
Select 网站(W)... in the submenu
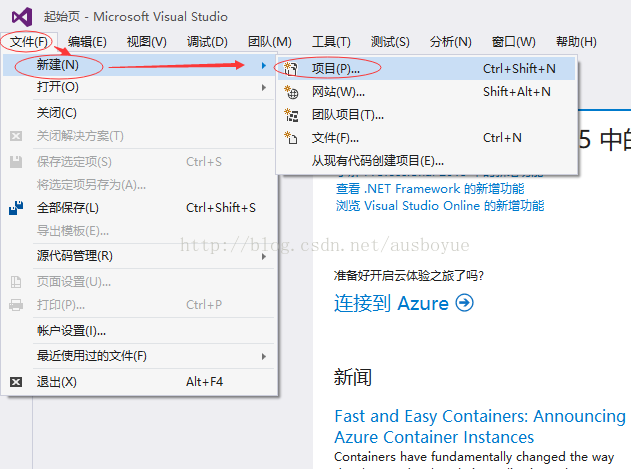click(x=427, y=92)
